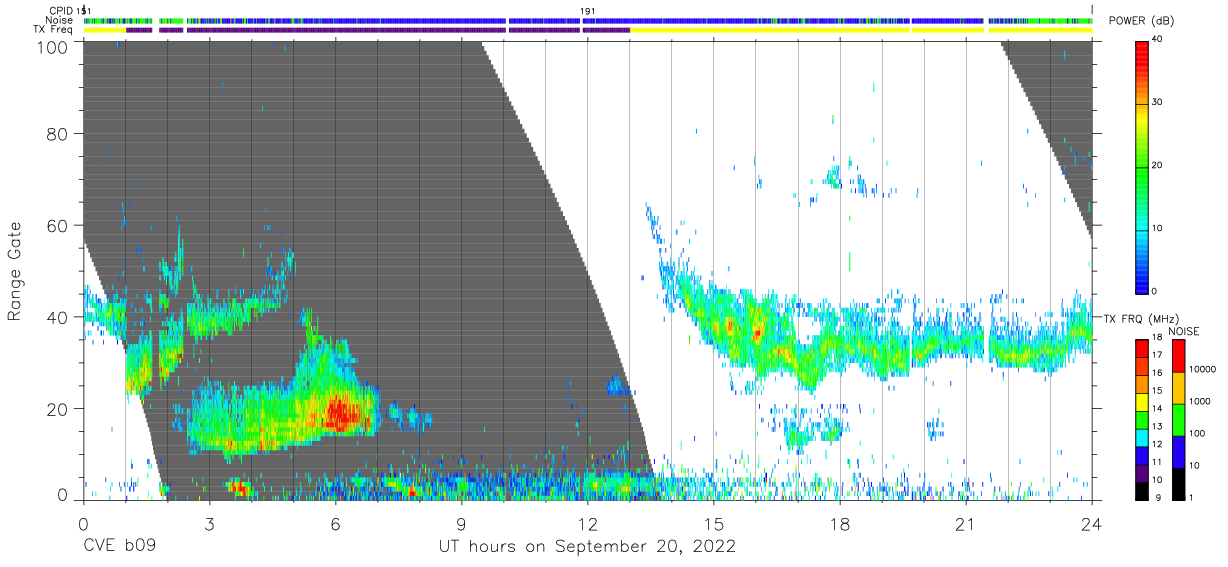This screenshot has width=1228, height=567.
Task: Click the 'CVE b09' radar label
Action: [x=118, y=546]
